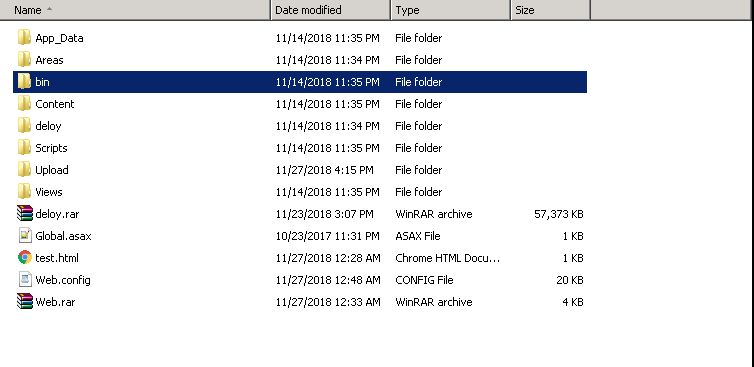The image size is (754, 367).
Task: Select the Web.rar archive icon
Action: point(25,302)
